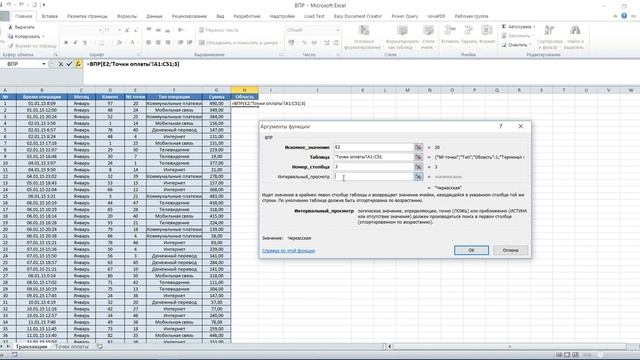
Task: Open Справка по этой функции link
Action: point(289,251)
